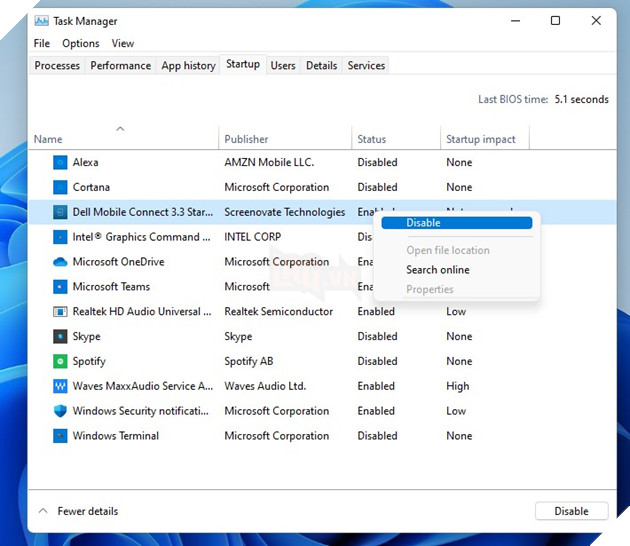The image size is (630, 546).
Task: Click the High startup impact value
Action: [458, 386]
